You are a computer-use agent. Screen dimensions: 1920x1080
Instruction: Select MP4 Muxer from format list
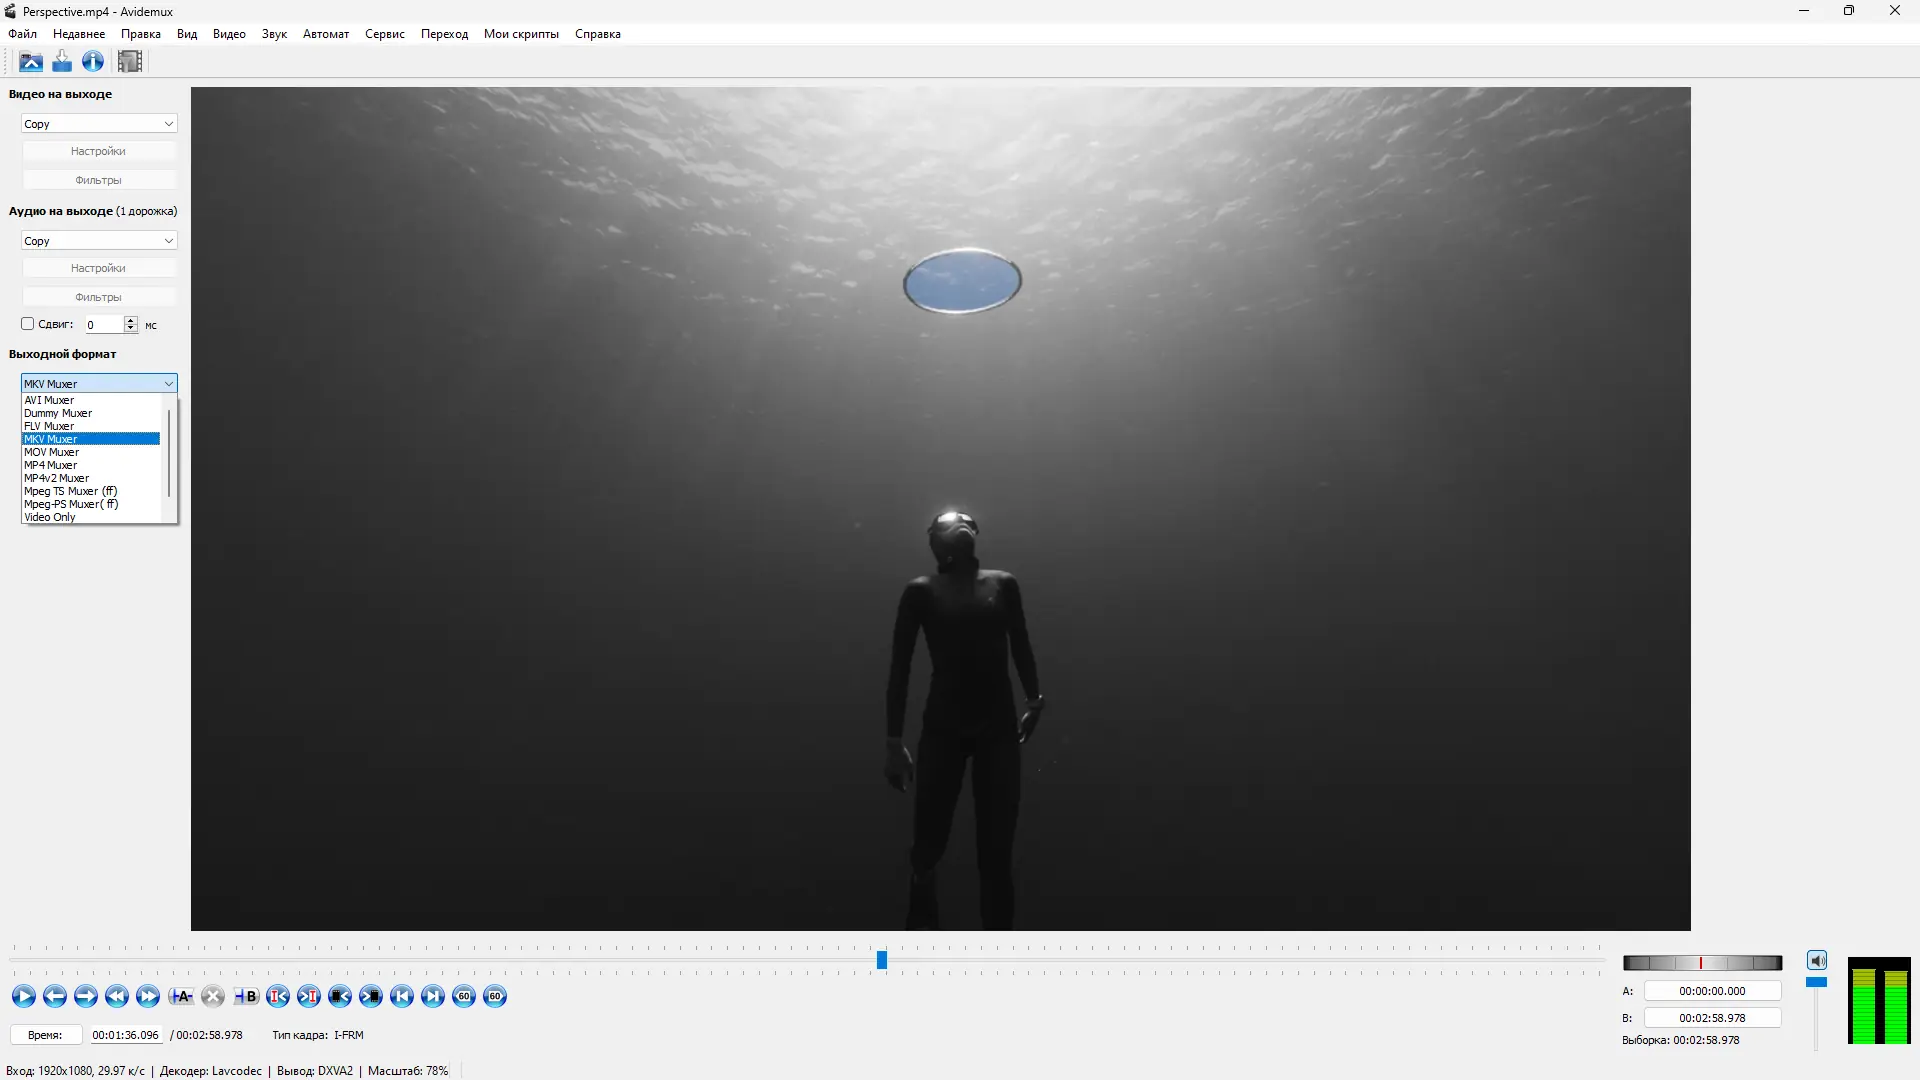[x=51, y=465]
